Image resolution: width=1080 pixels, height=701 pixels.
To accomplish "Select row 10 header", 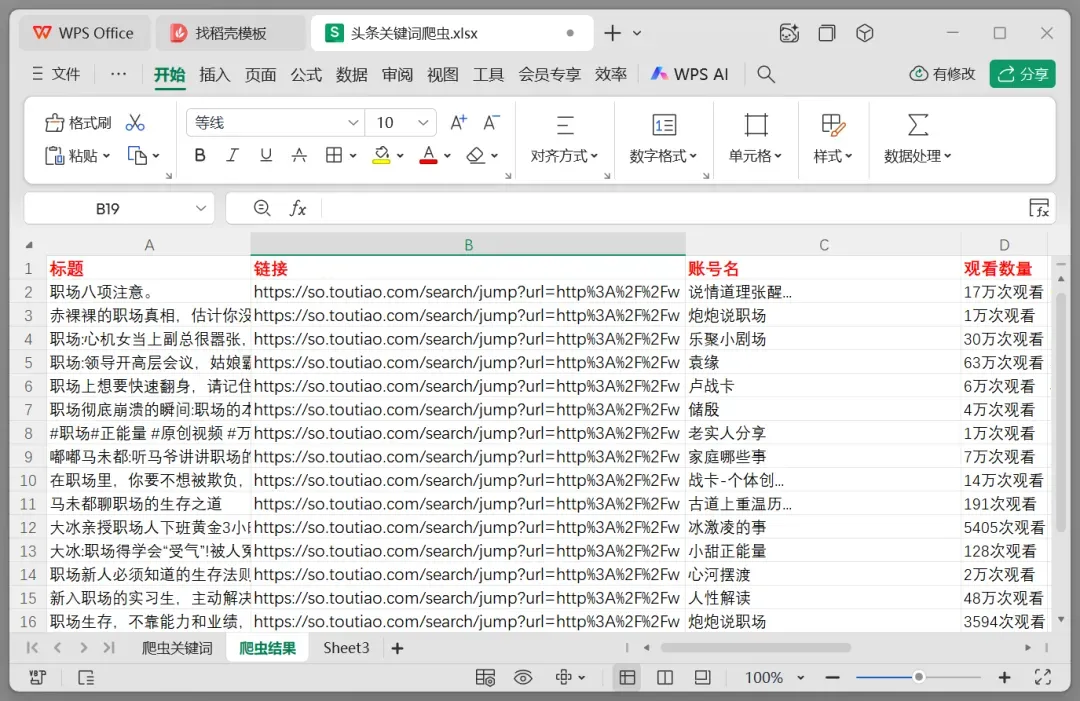I will 28,480.
